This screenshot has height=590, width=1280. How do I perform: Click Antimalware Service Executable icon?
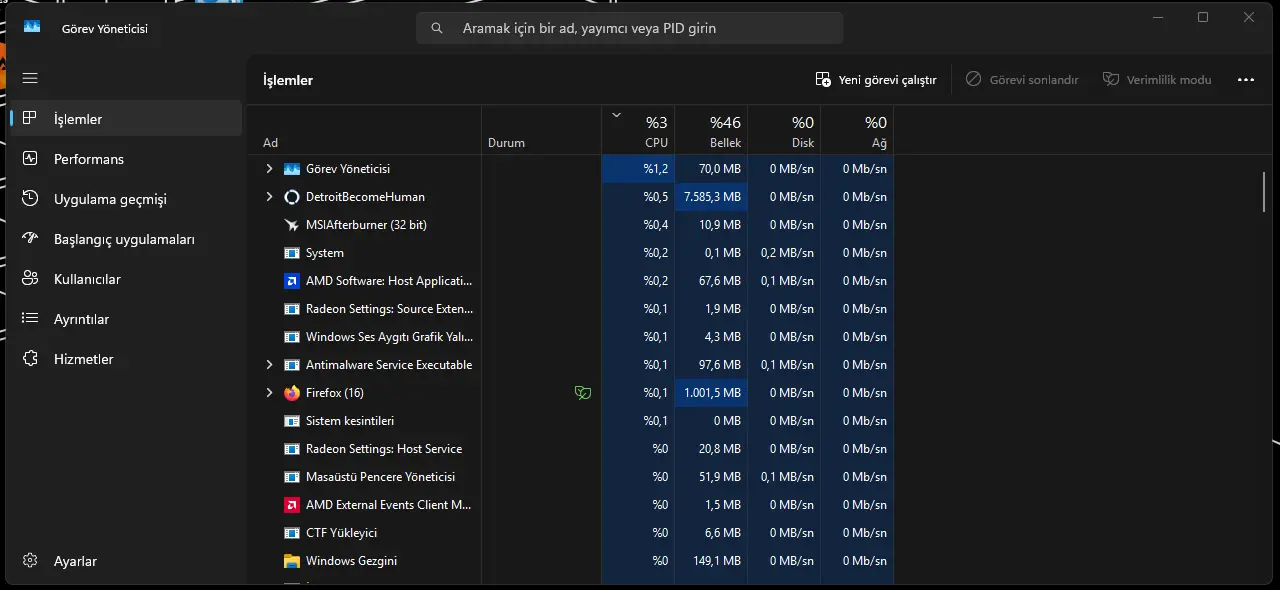tap(292, 365)
